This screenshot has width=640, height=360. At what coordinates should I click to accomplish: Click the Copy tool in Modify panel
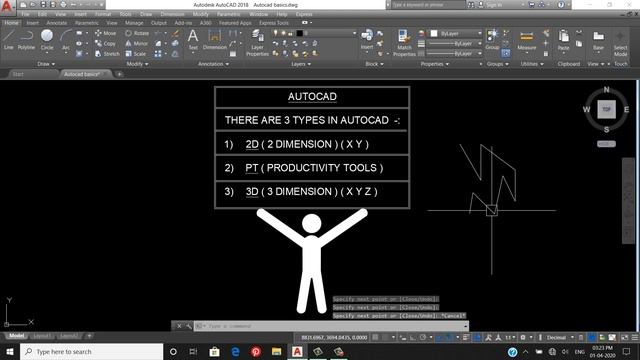(105, 43)
